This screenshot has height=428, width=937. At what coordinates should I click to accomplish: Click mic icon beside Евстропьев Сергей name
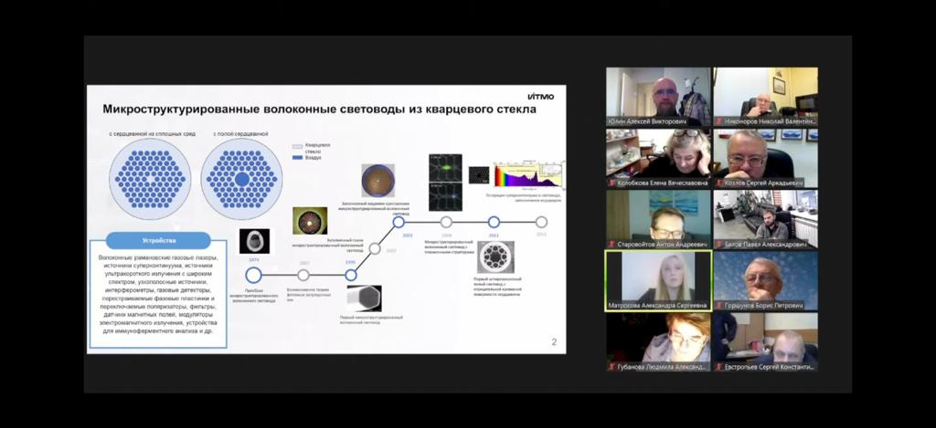point(719,367)
